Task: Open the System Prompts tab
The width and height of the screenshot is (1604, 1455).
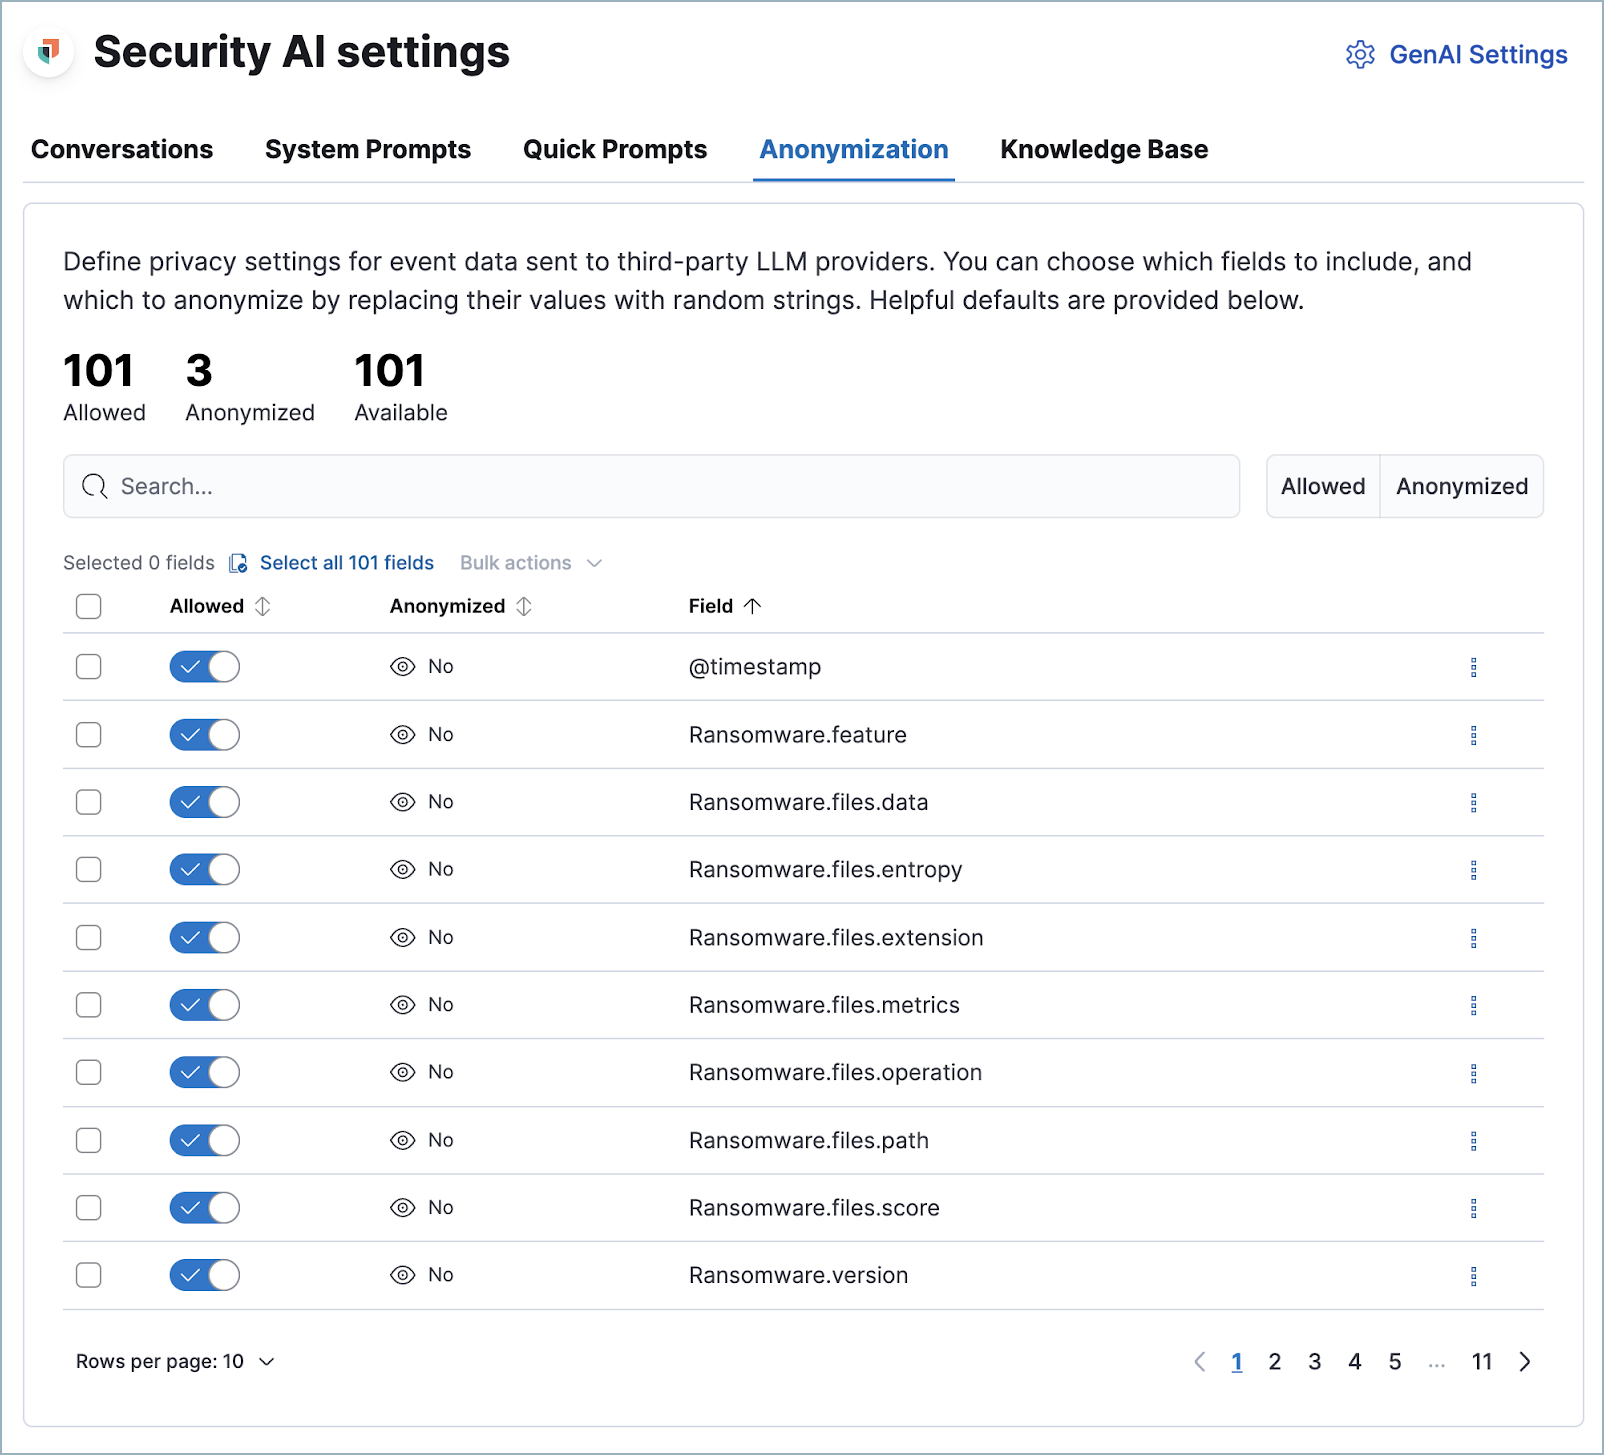Action: [x=367, y=149]
